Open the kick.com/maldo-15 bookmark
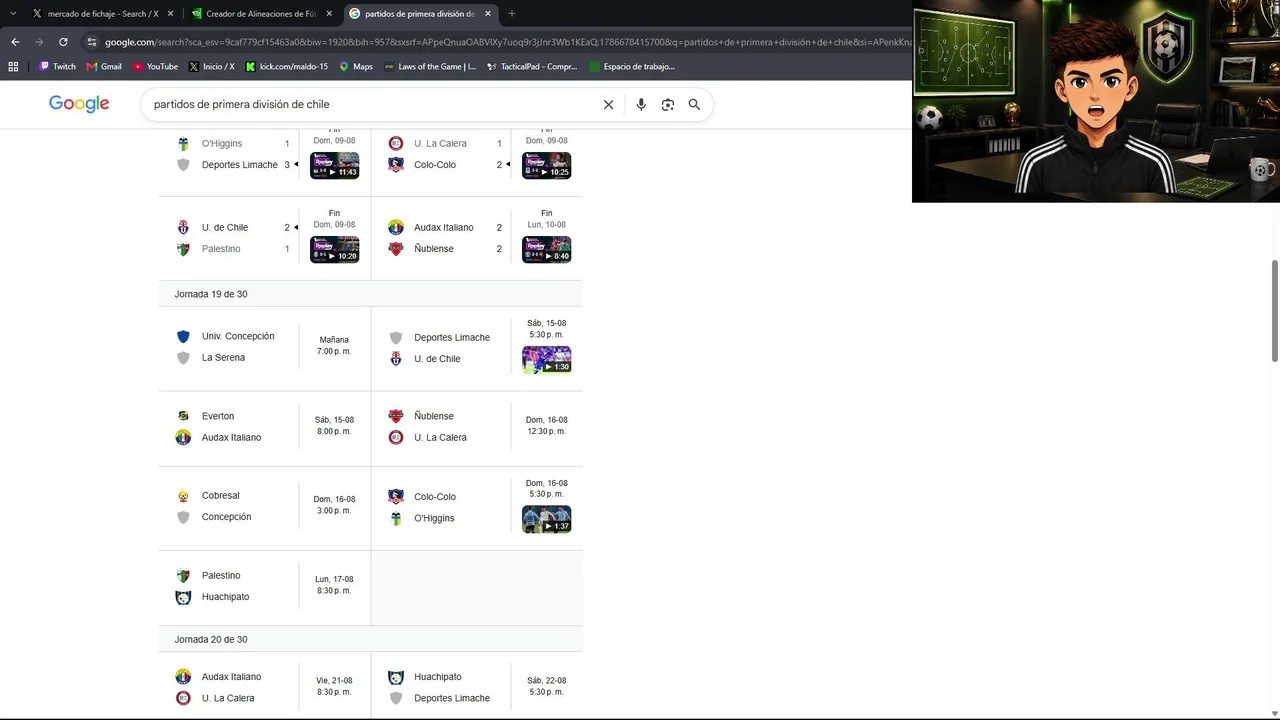This screenshot has height=720, width=1280. coord(287,67)
